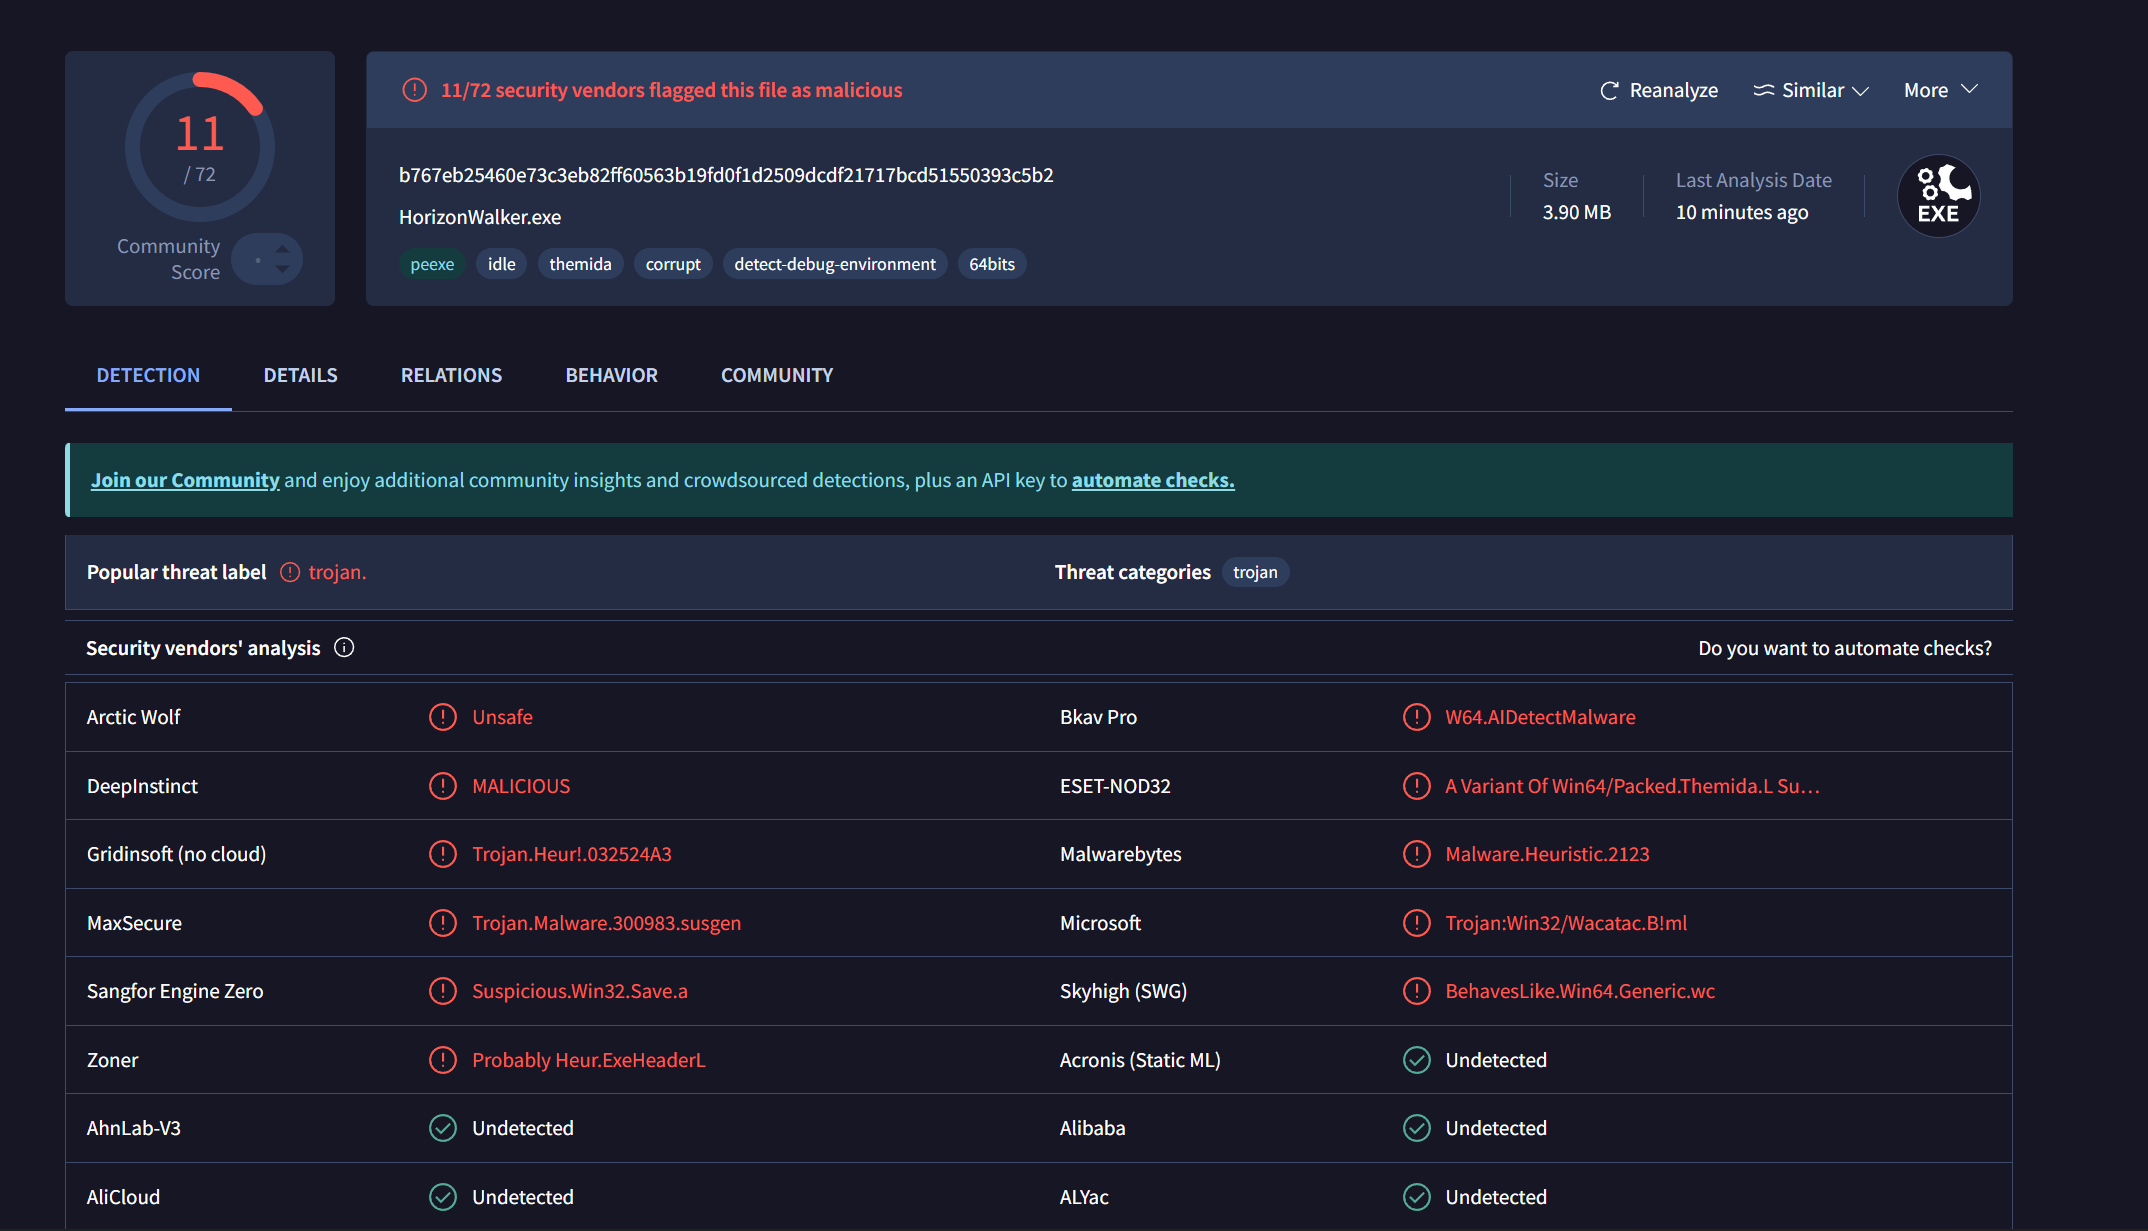Follow the automate checks link in banner
2148x1231 pixels.
pos(1153,480)
